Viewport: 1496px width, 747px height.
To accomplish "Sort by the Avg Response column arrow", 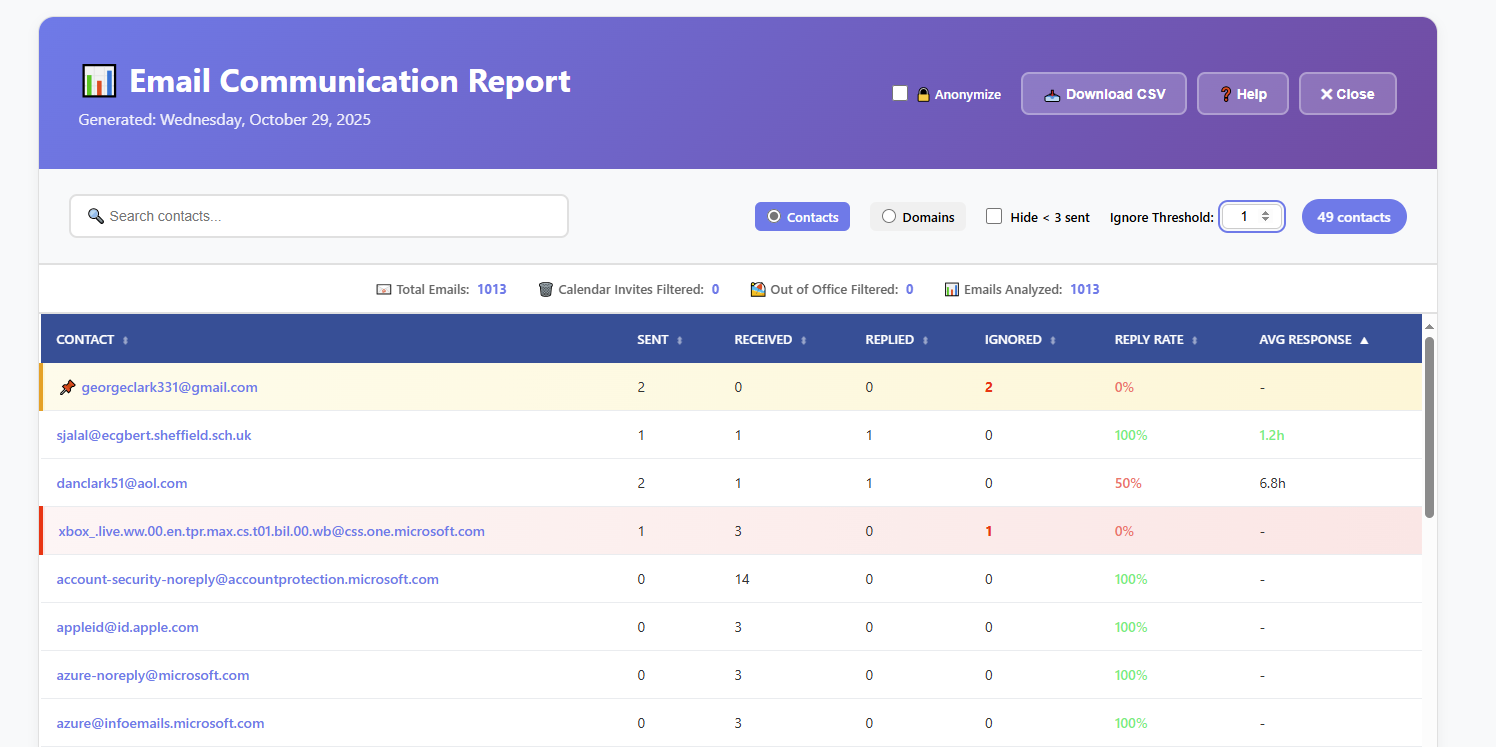I will (x=1366, y=339).
